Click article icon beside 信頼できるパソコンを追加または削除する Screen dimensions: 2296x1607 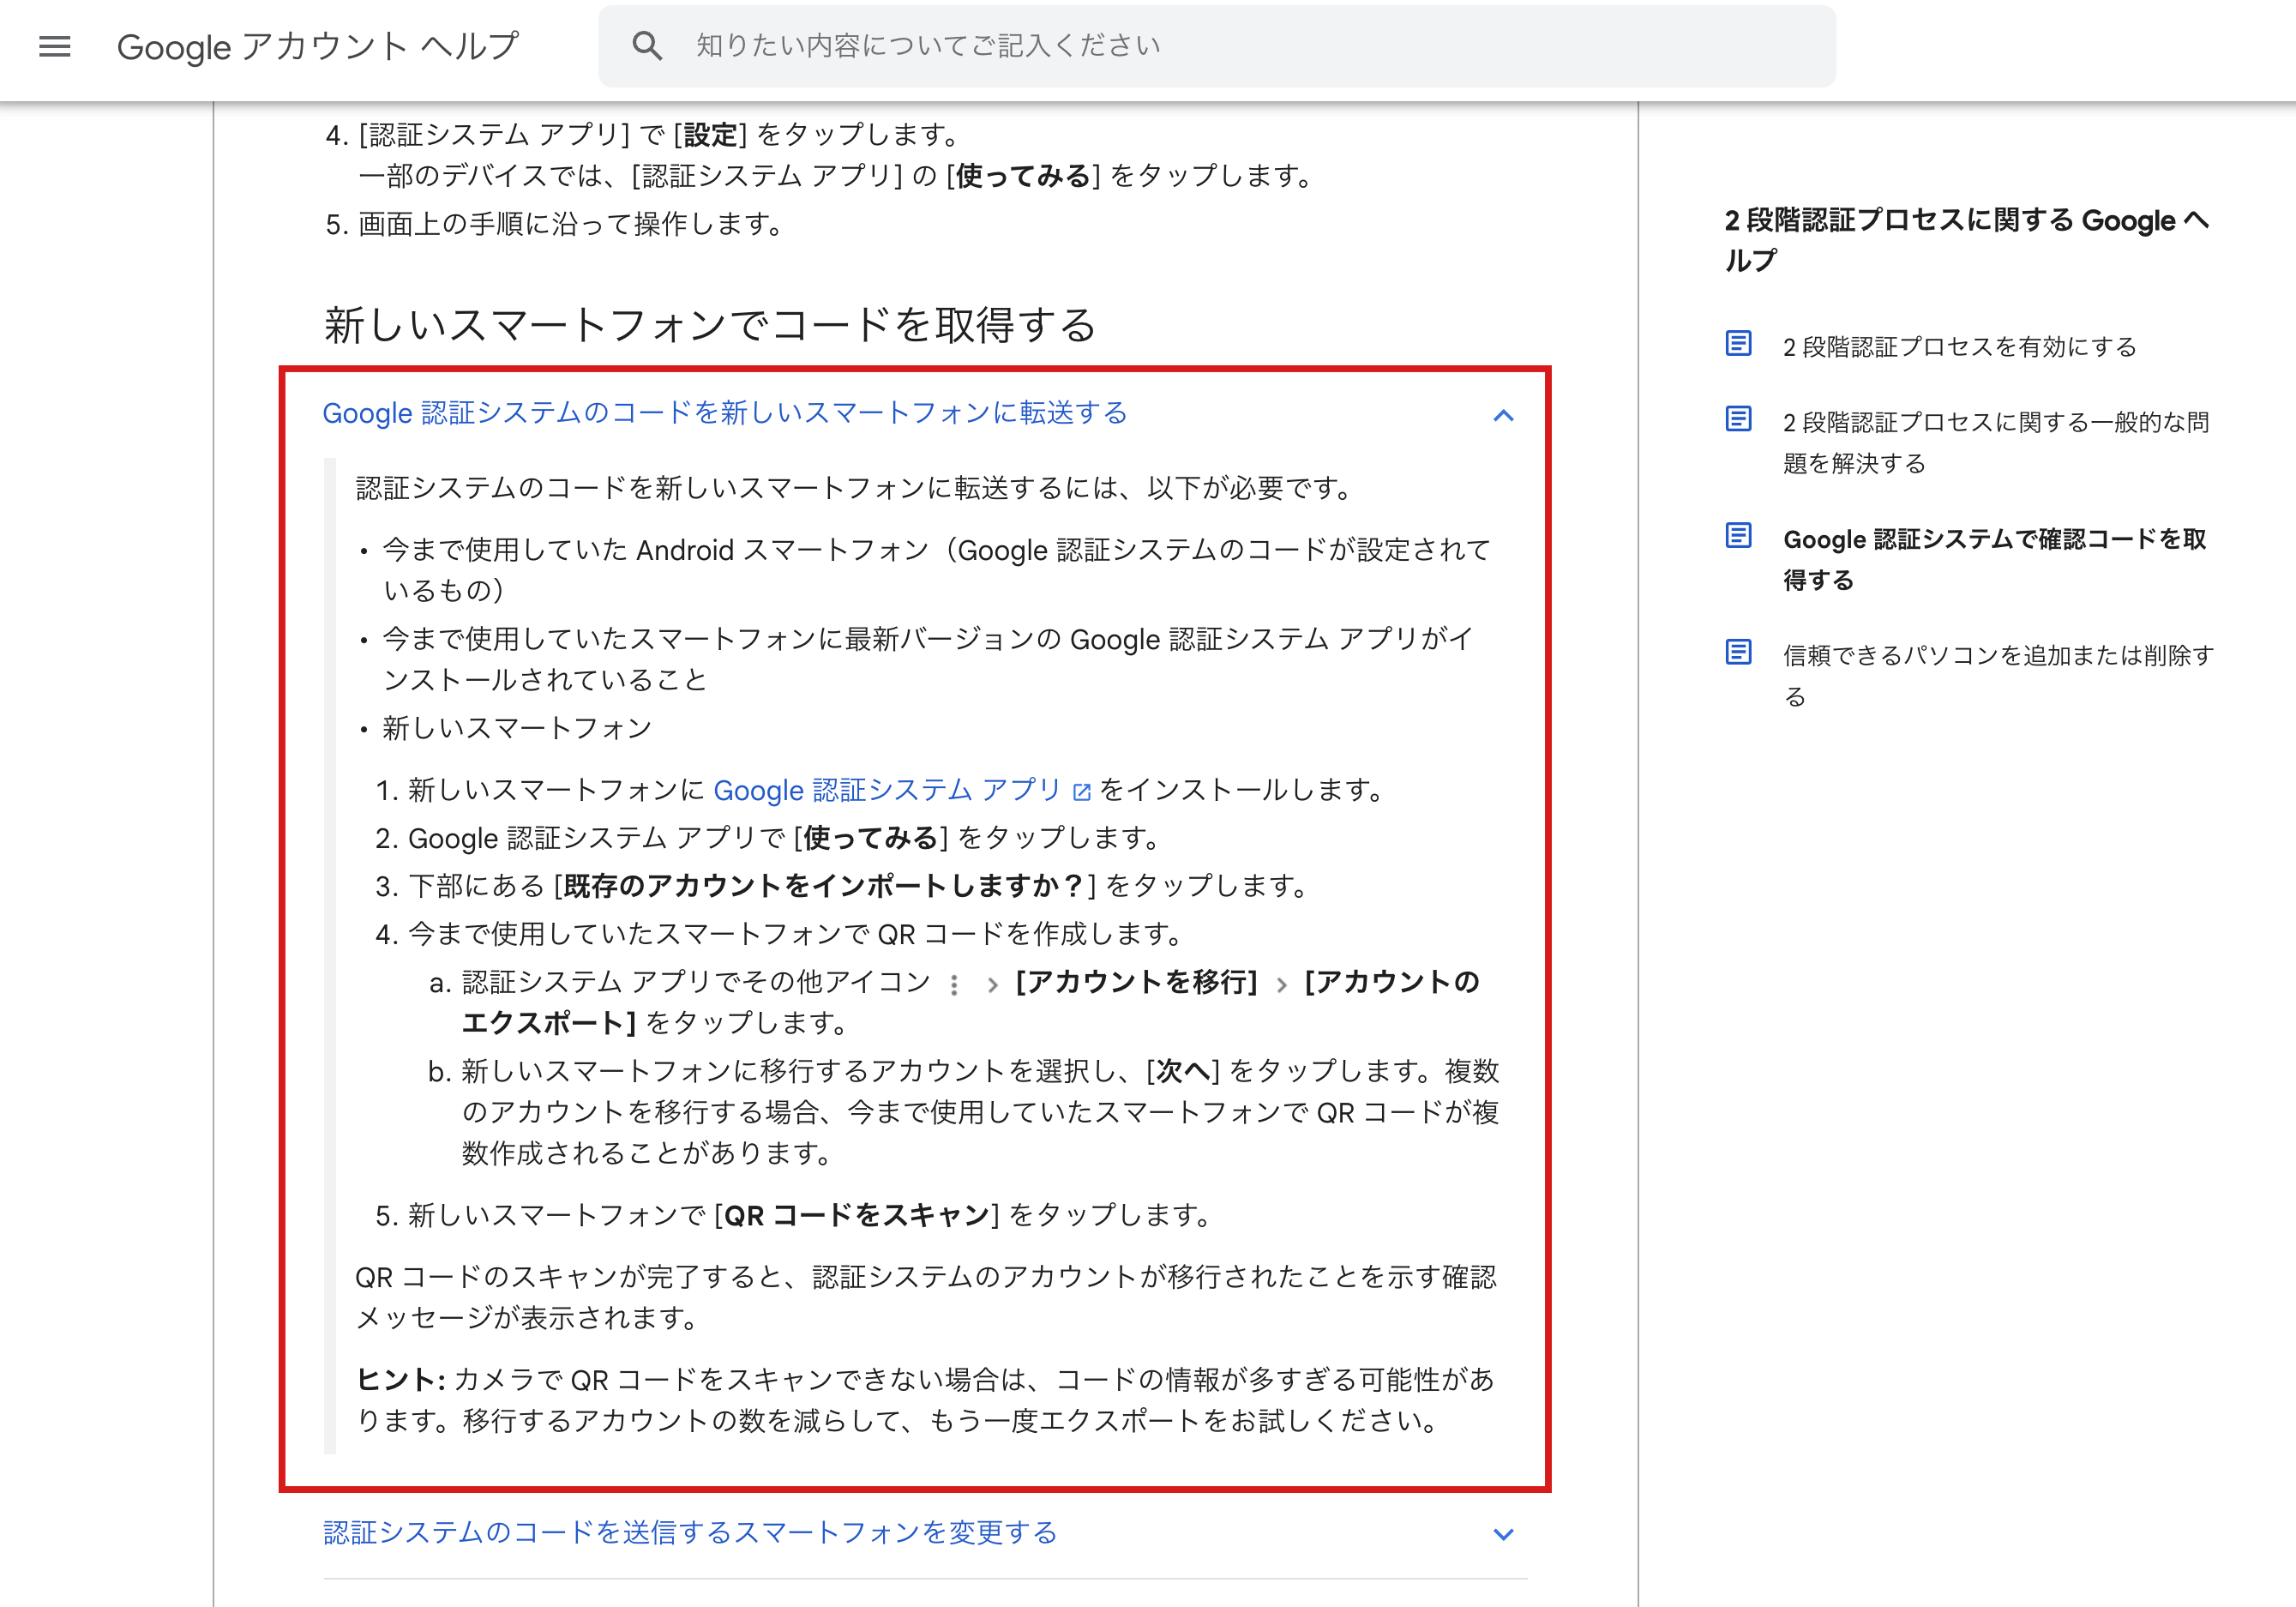click(x=1738, y=651)
